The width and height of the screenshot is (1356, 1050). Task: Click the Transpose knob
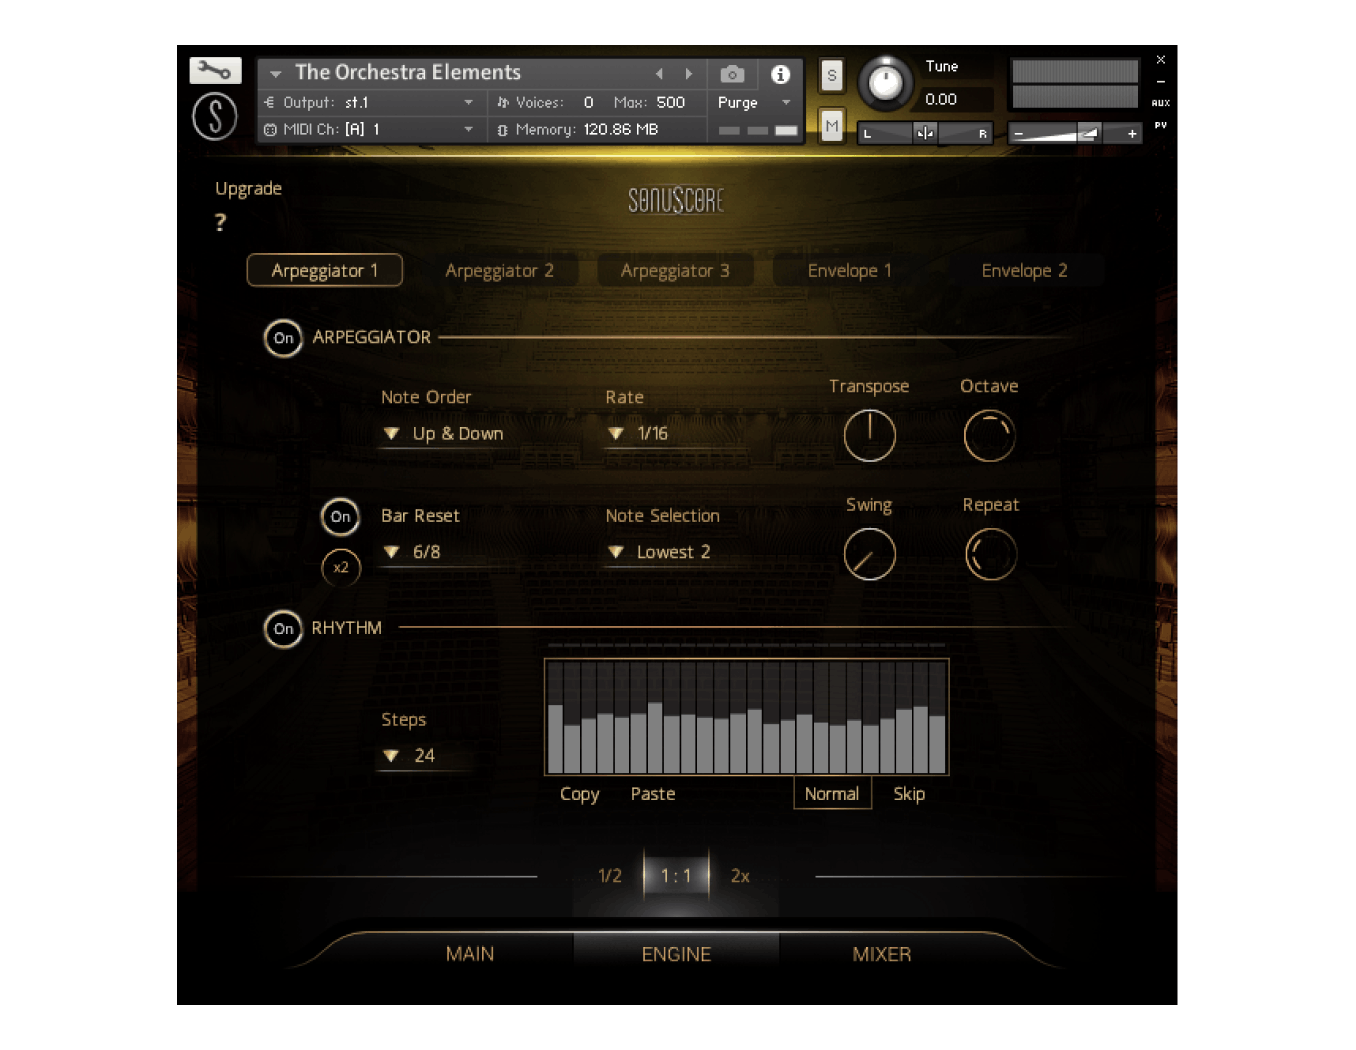click(x=869, y=436)
